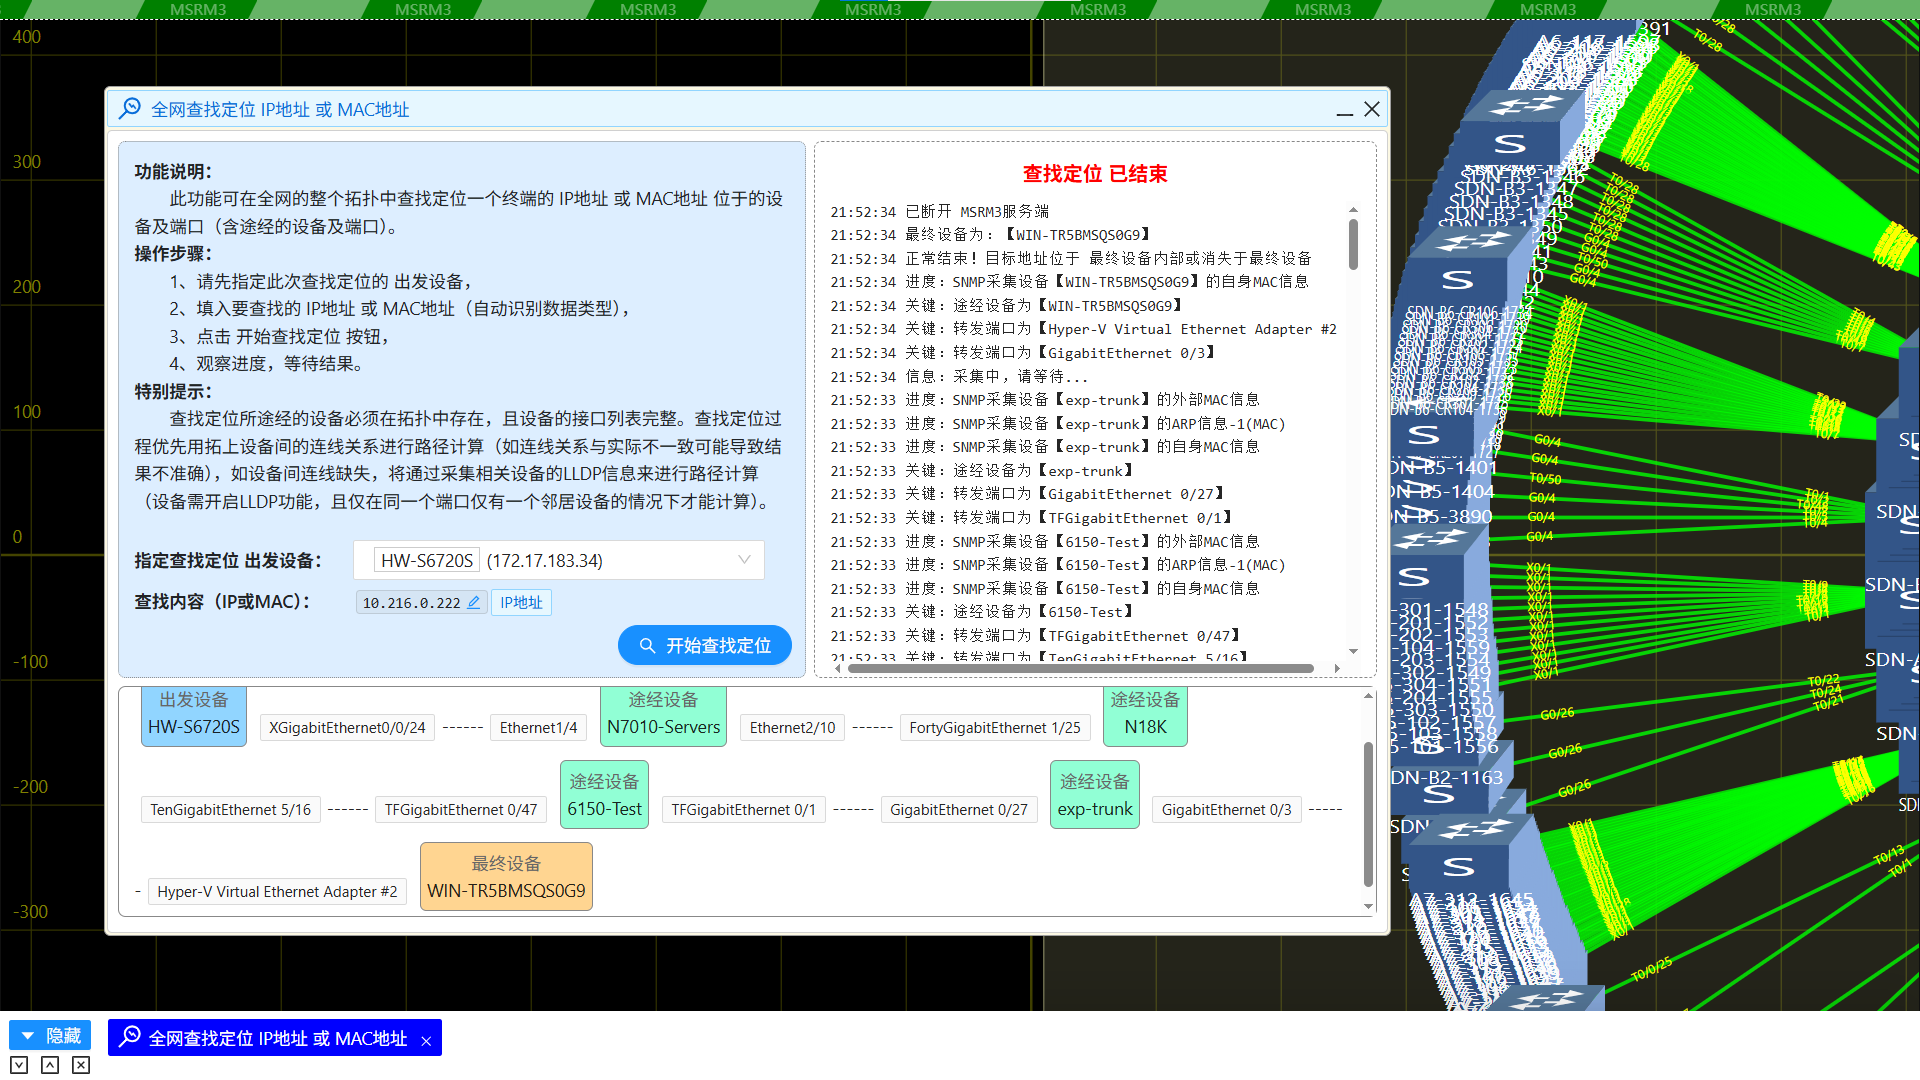Click the TenGigabitEthernet 5/16 port label

231,810
